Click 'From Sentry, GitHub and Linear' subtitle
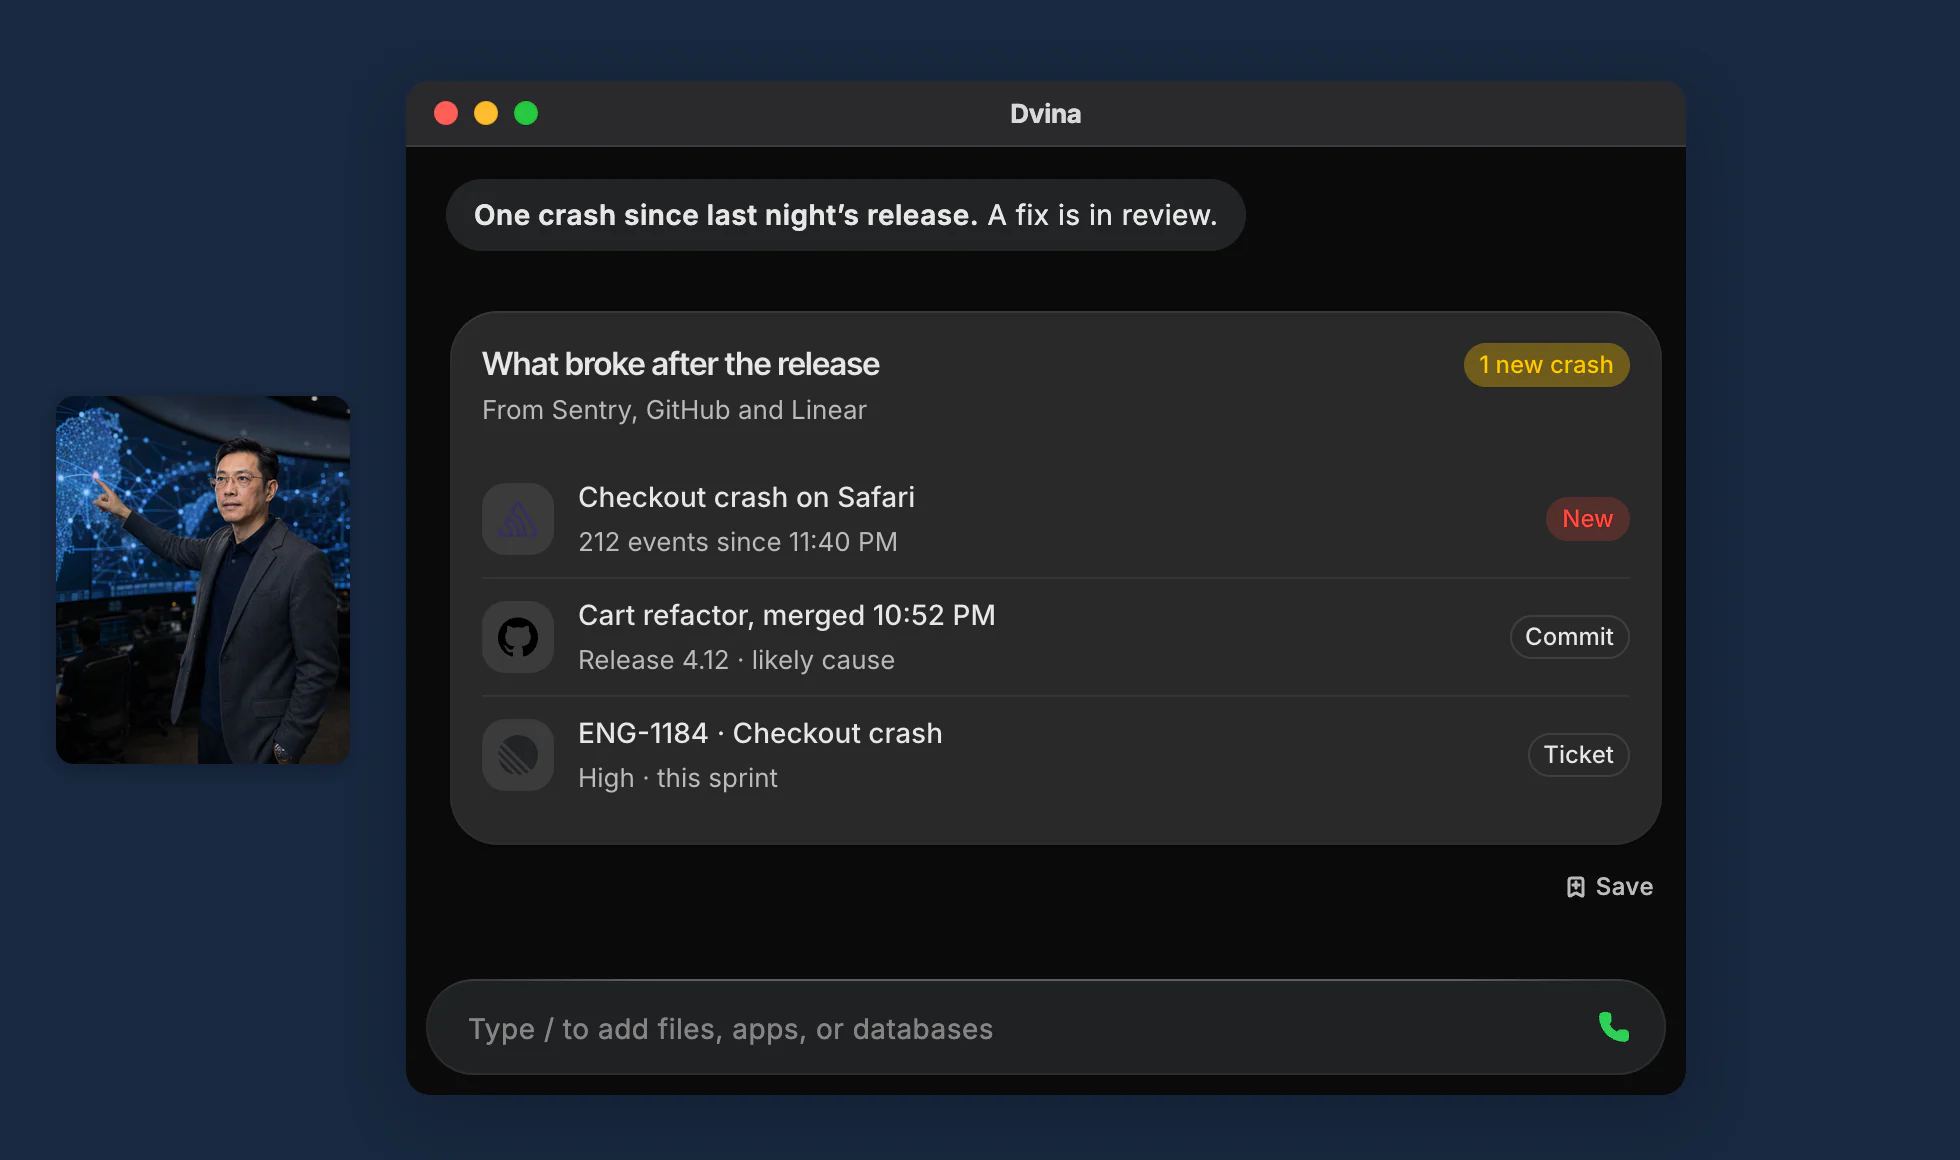 pyautogui.click(x=674, y=410)
